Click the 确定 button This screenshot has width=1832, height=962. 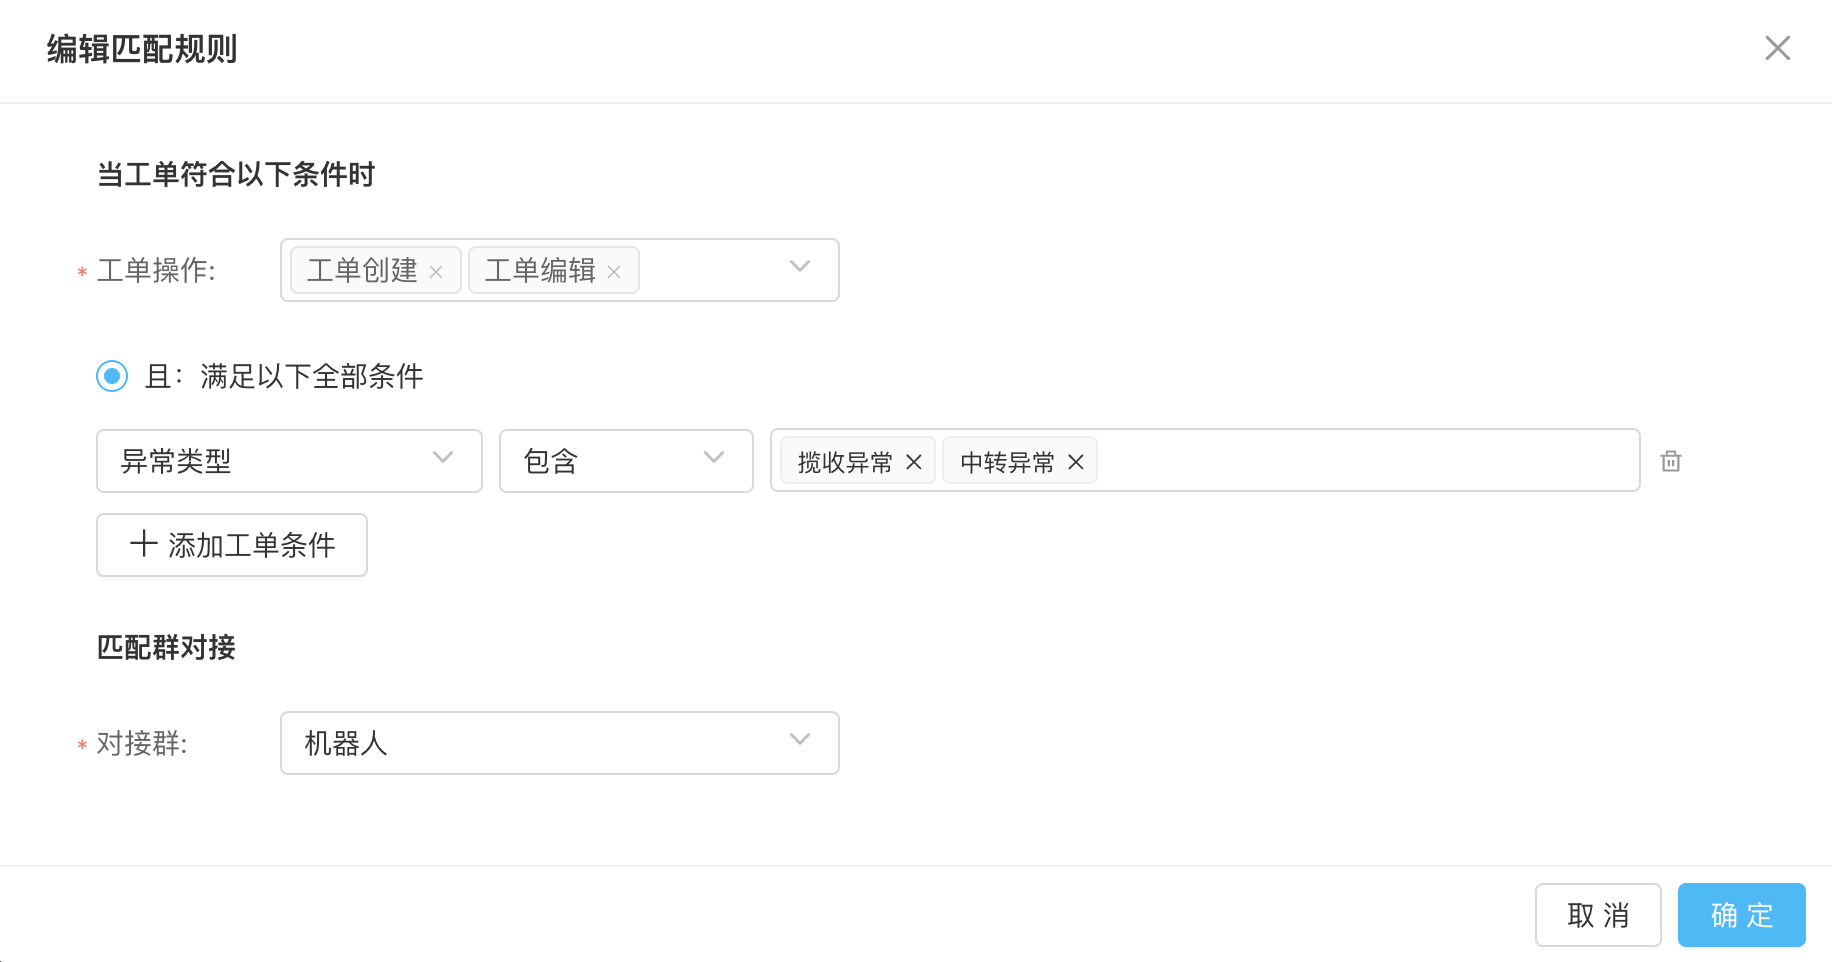[1741, 915]
